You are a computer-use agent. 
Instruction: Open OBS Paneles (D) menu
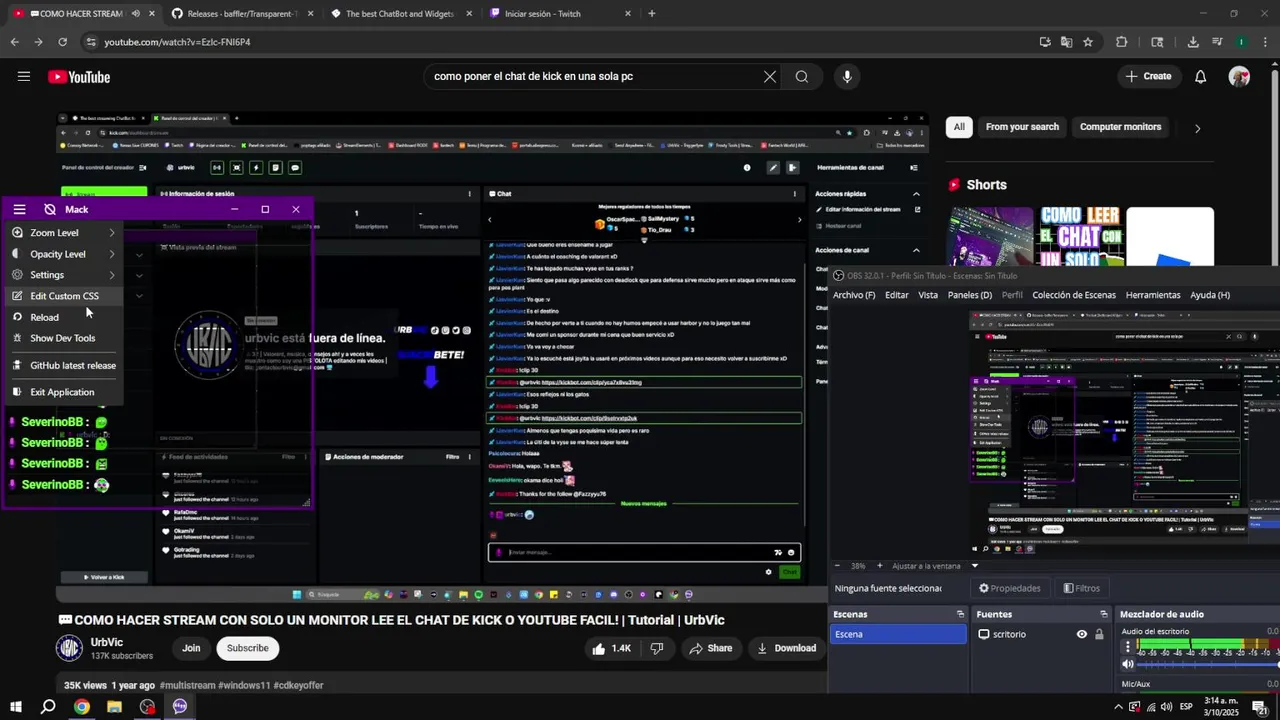(970, 295)
